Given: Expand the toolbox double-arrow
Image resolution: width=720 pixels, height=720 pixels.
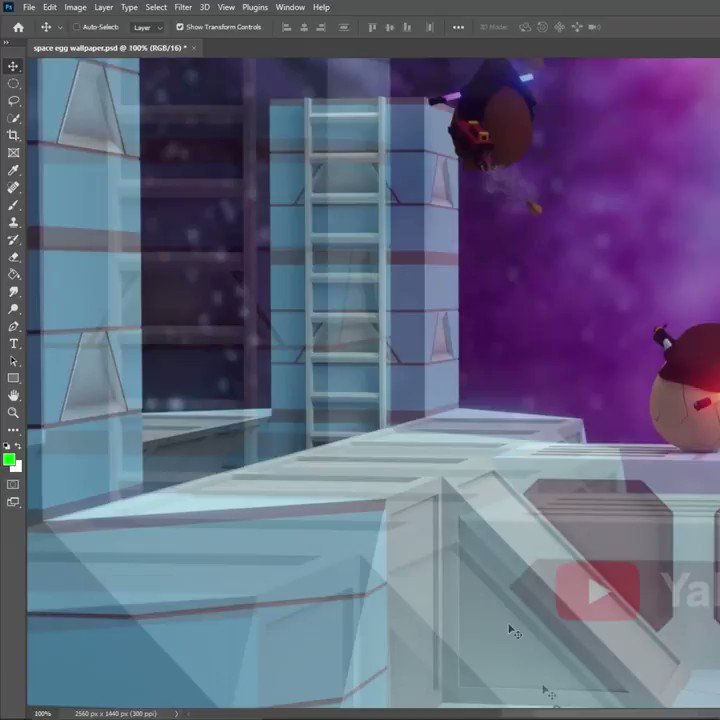Looking at the screenshot, I should click(x=6, y=42).
